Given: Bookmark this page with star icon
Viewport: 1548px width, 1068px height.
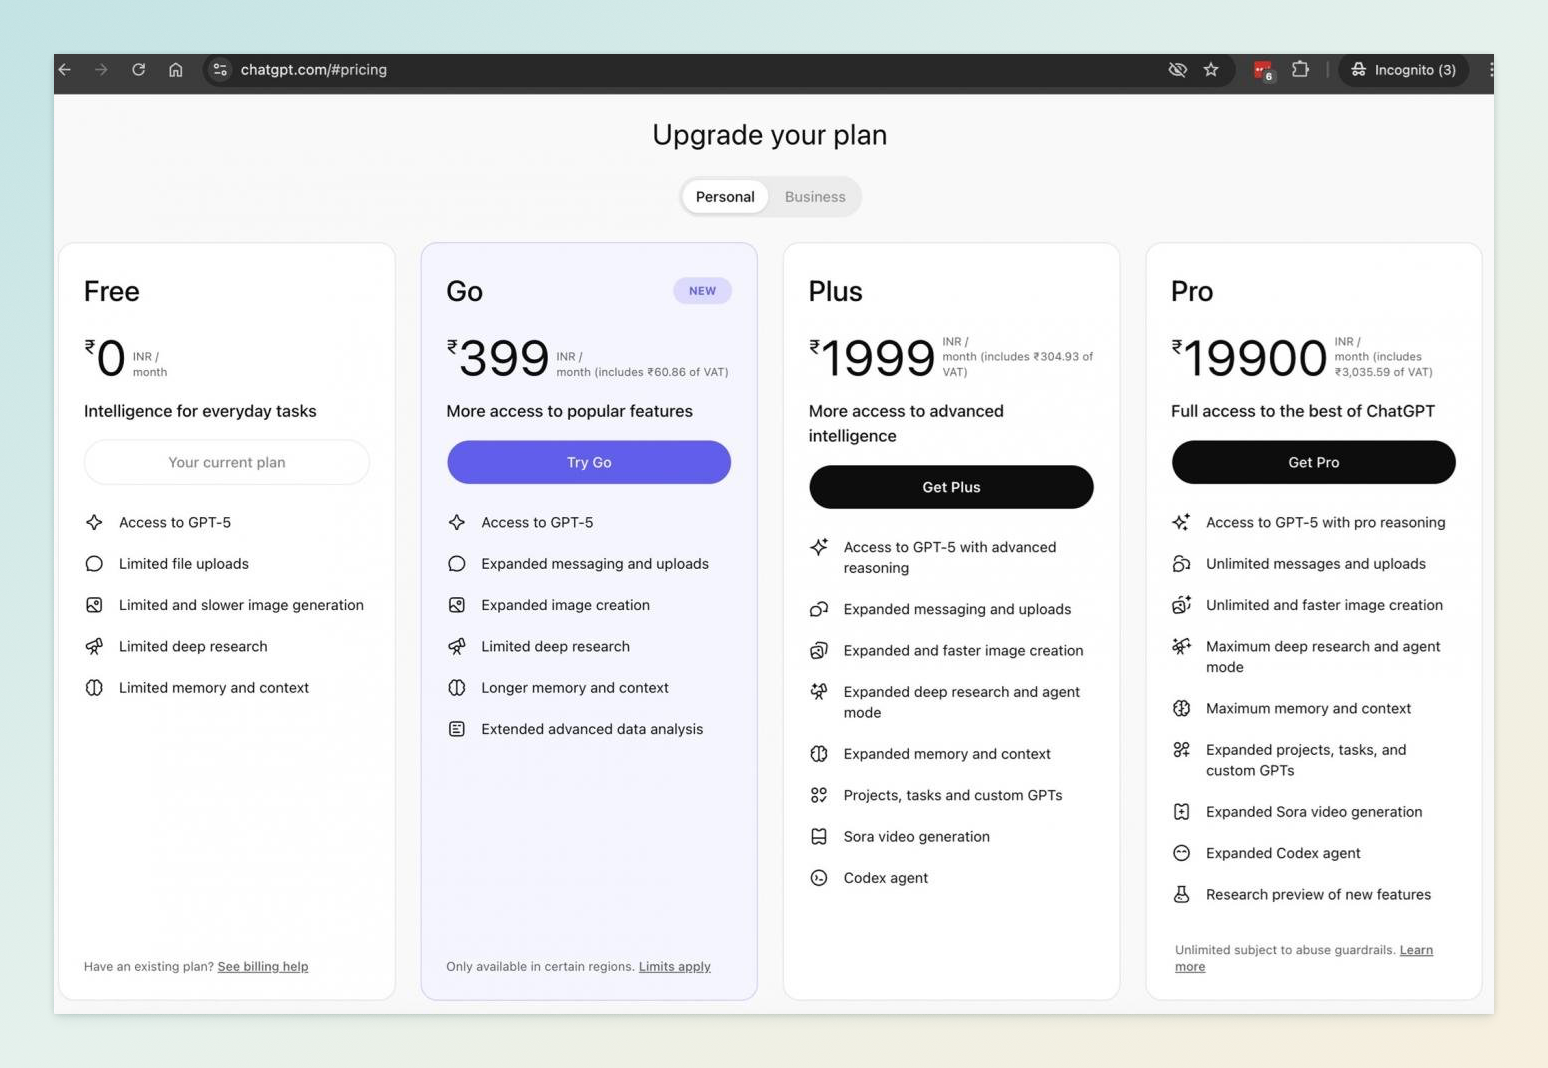Looking at the screenshot, I should tap(1211, 70).
